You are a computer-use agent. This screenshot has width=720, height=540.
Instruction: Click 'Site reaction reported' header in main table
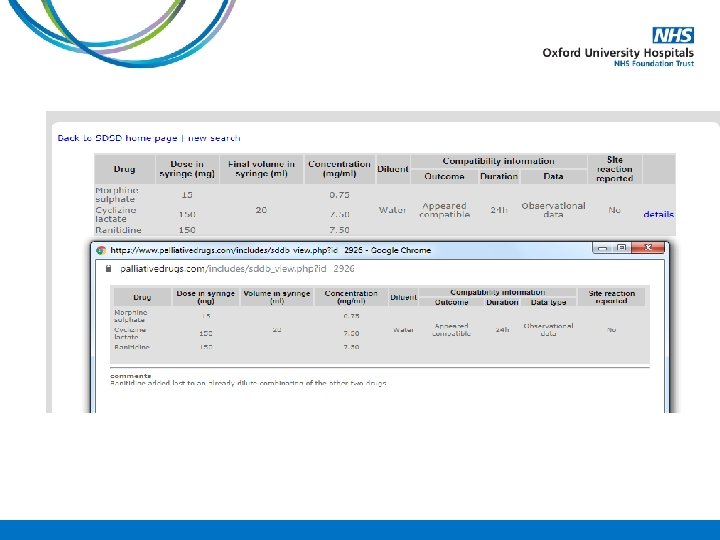coord(615,169)
